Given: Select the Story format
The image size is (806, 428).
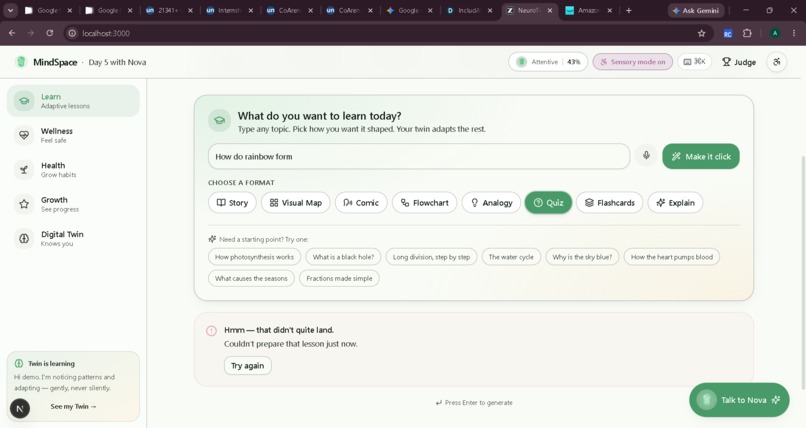Looking at the screenshot, I should pos(232,202).
